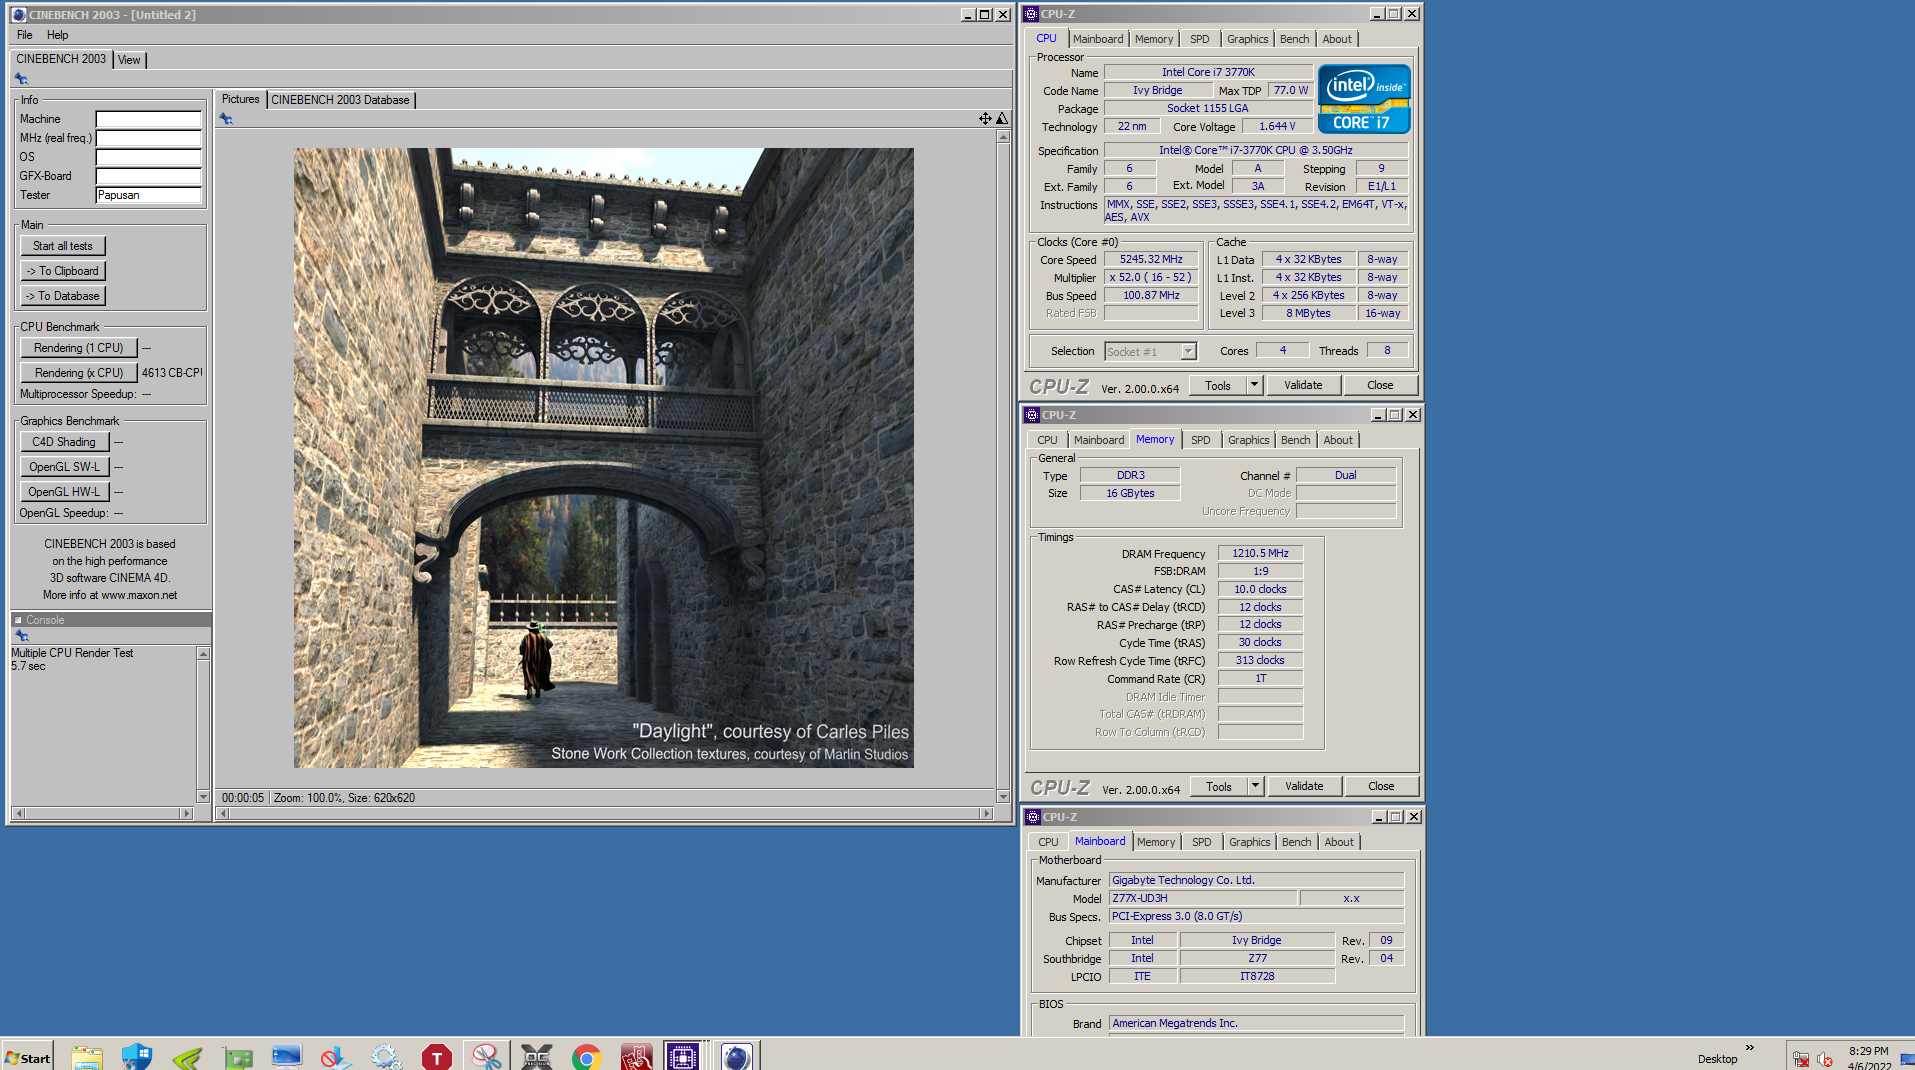Click the Start button
This screenshot has width=1915, height=1070.
(27, 1058)
